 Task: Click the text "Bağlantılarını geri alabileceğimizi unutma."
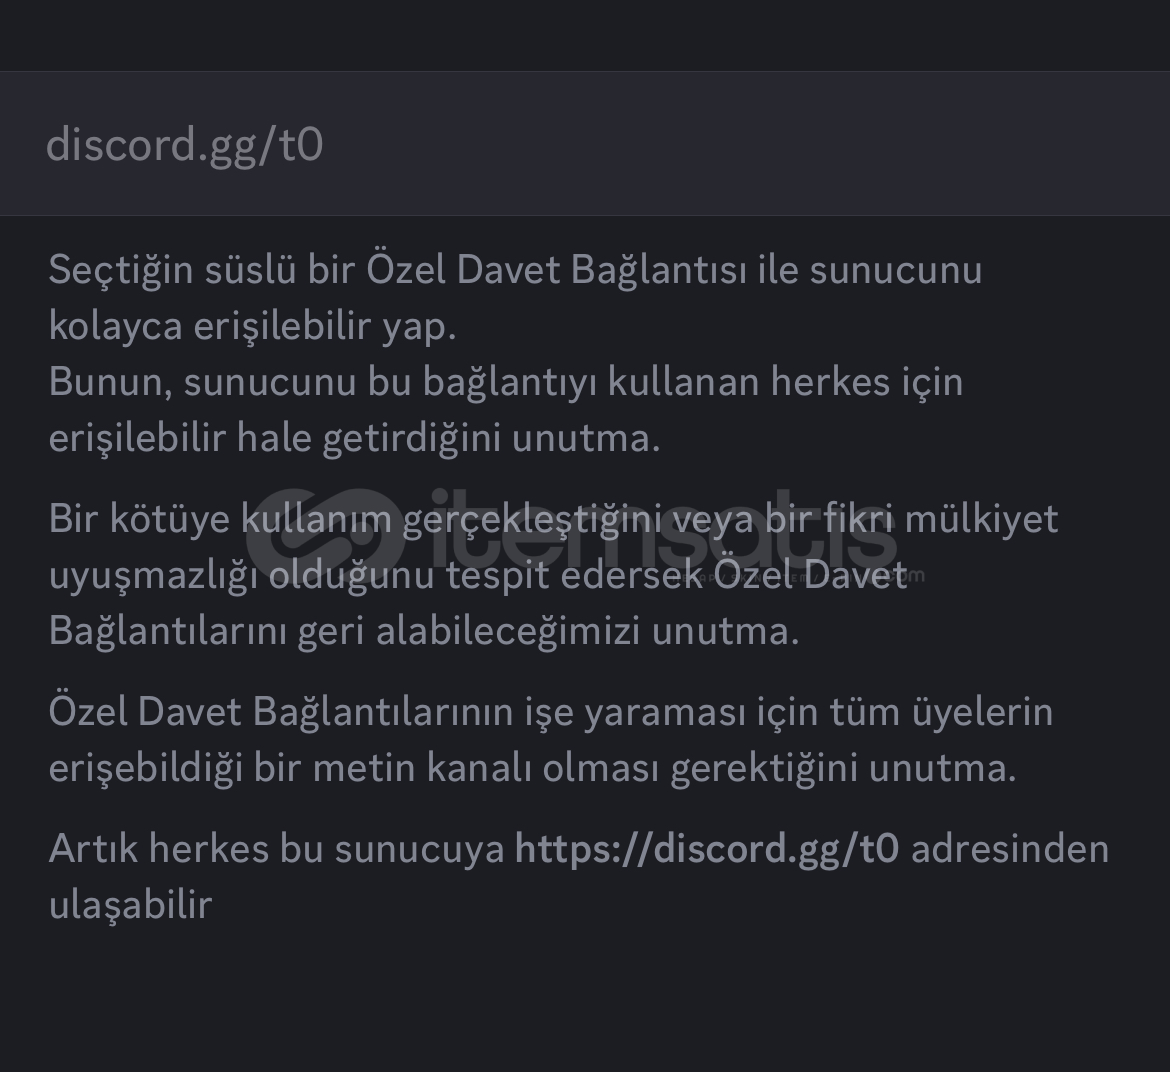tap(424, 631)
